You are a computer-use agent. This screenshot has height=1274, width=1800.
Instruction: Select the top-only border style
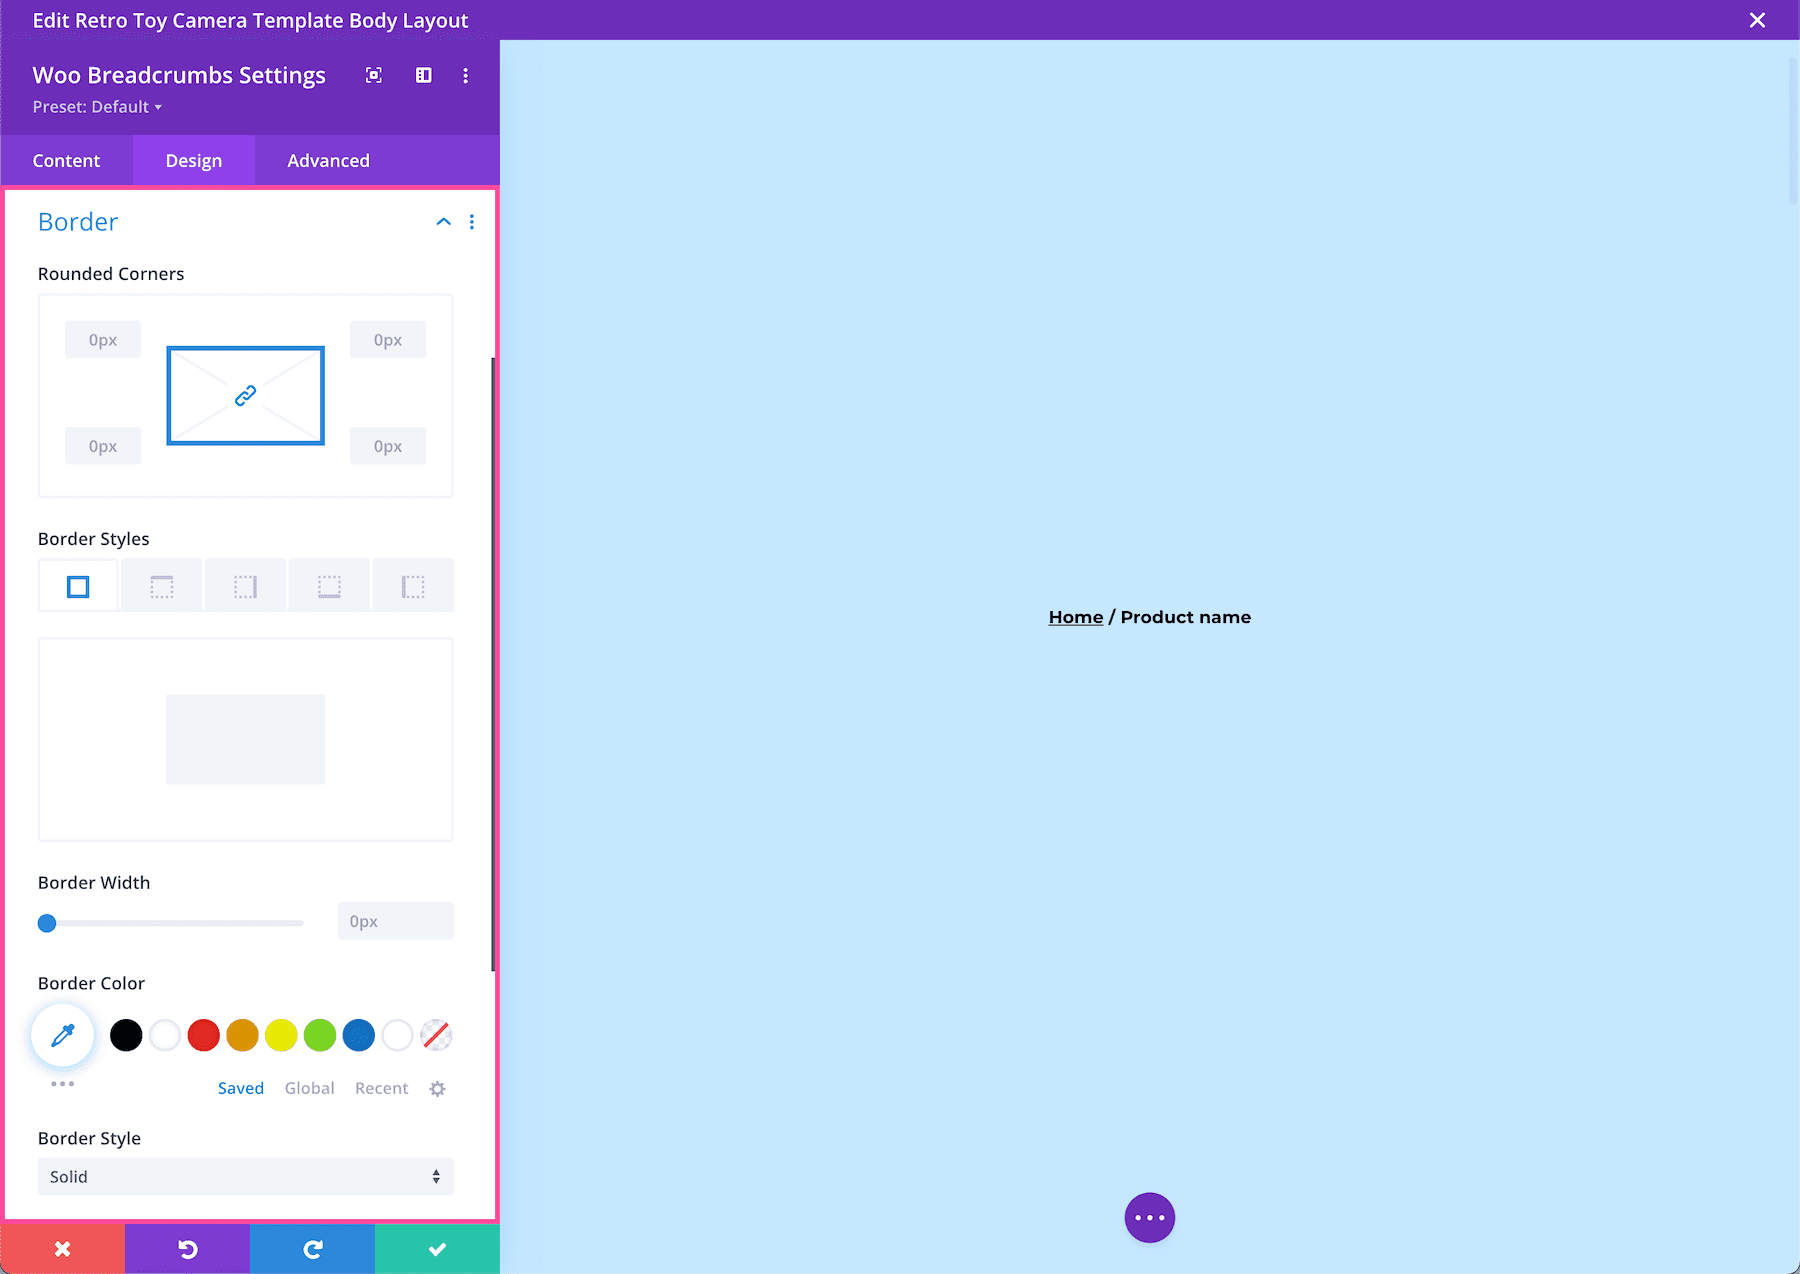[x=161, y=585]
